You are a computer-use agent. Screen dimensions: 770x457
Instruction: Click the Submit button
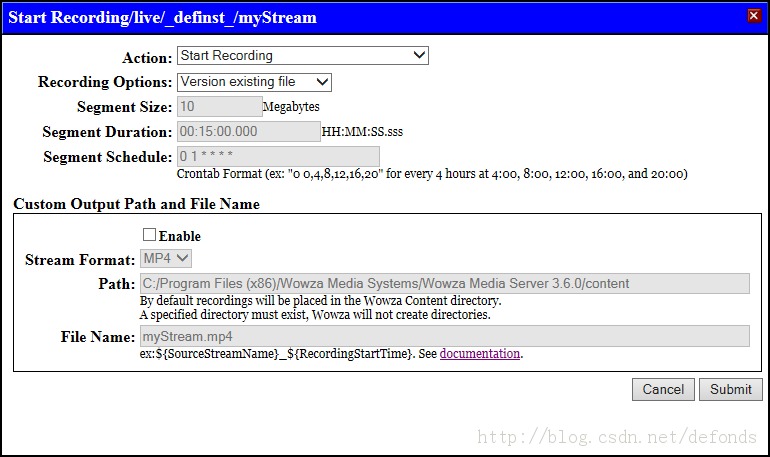(x=731, y=389)
